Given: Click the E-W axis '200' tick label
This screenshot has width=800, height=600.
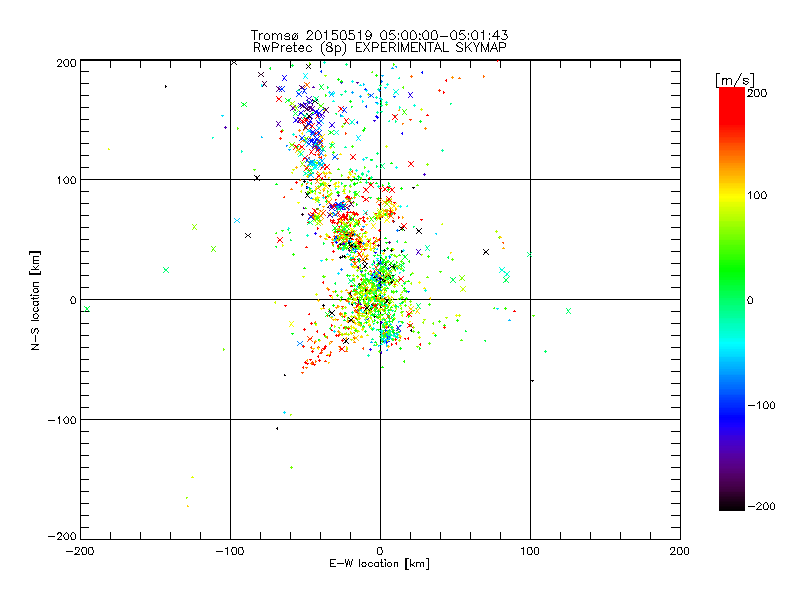Looking at the screenshot, I should coord(680,551).
